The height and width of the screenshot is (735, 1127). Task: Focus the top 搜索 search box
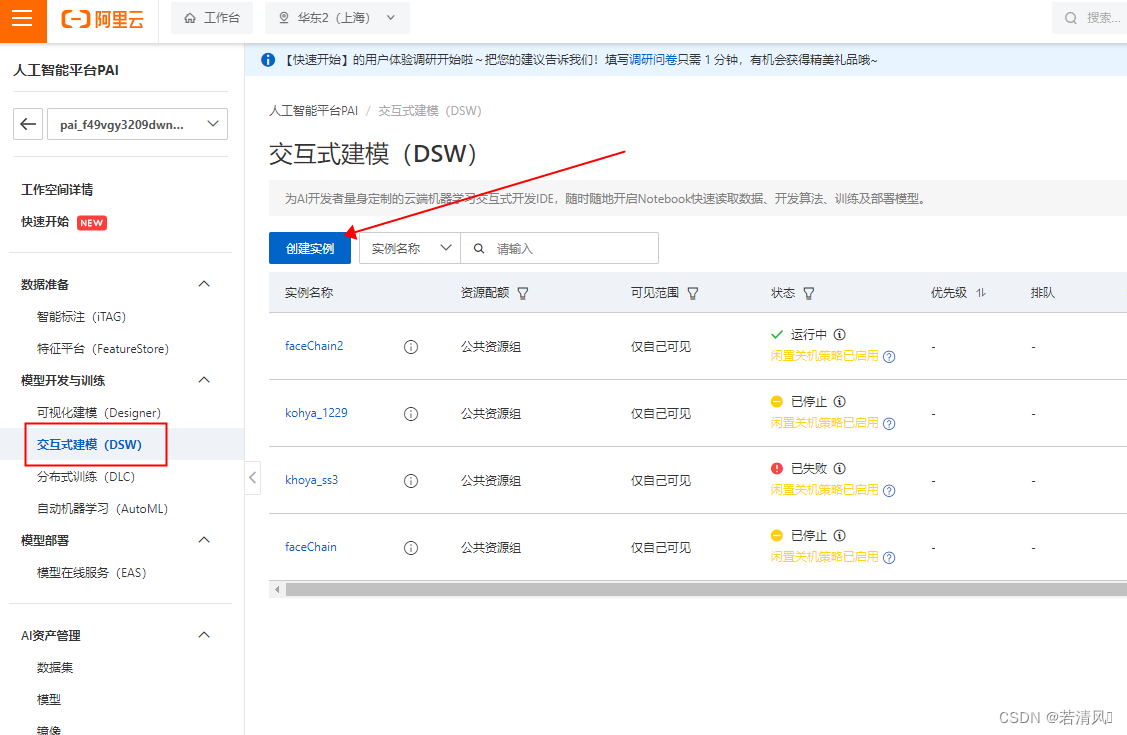[1090, 18]
